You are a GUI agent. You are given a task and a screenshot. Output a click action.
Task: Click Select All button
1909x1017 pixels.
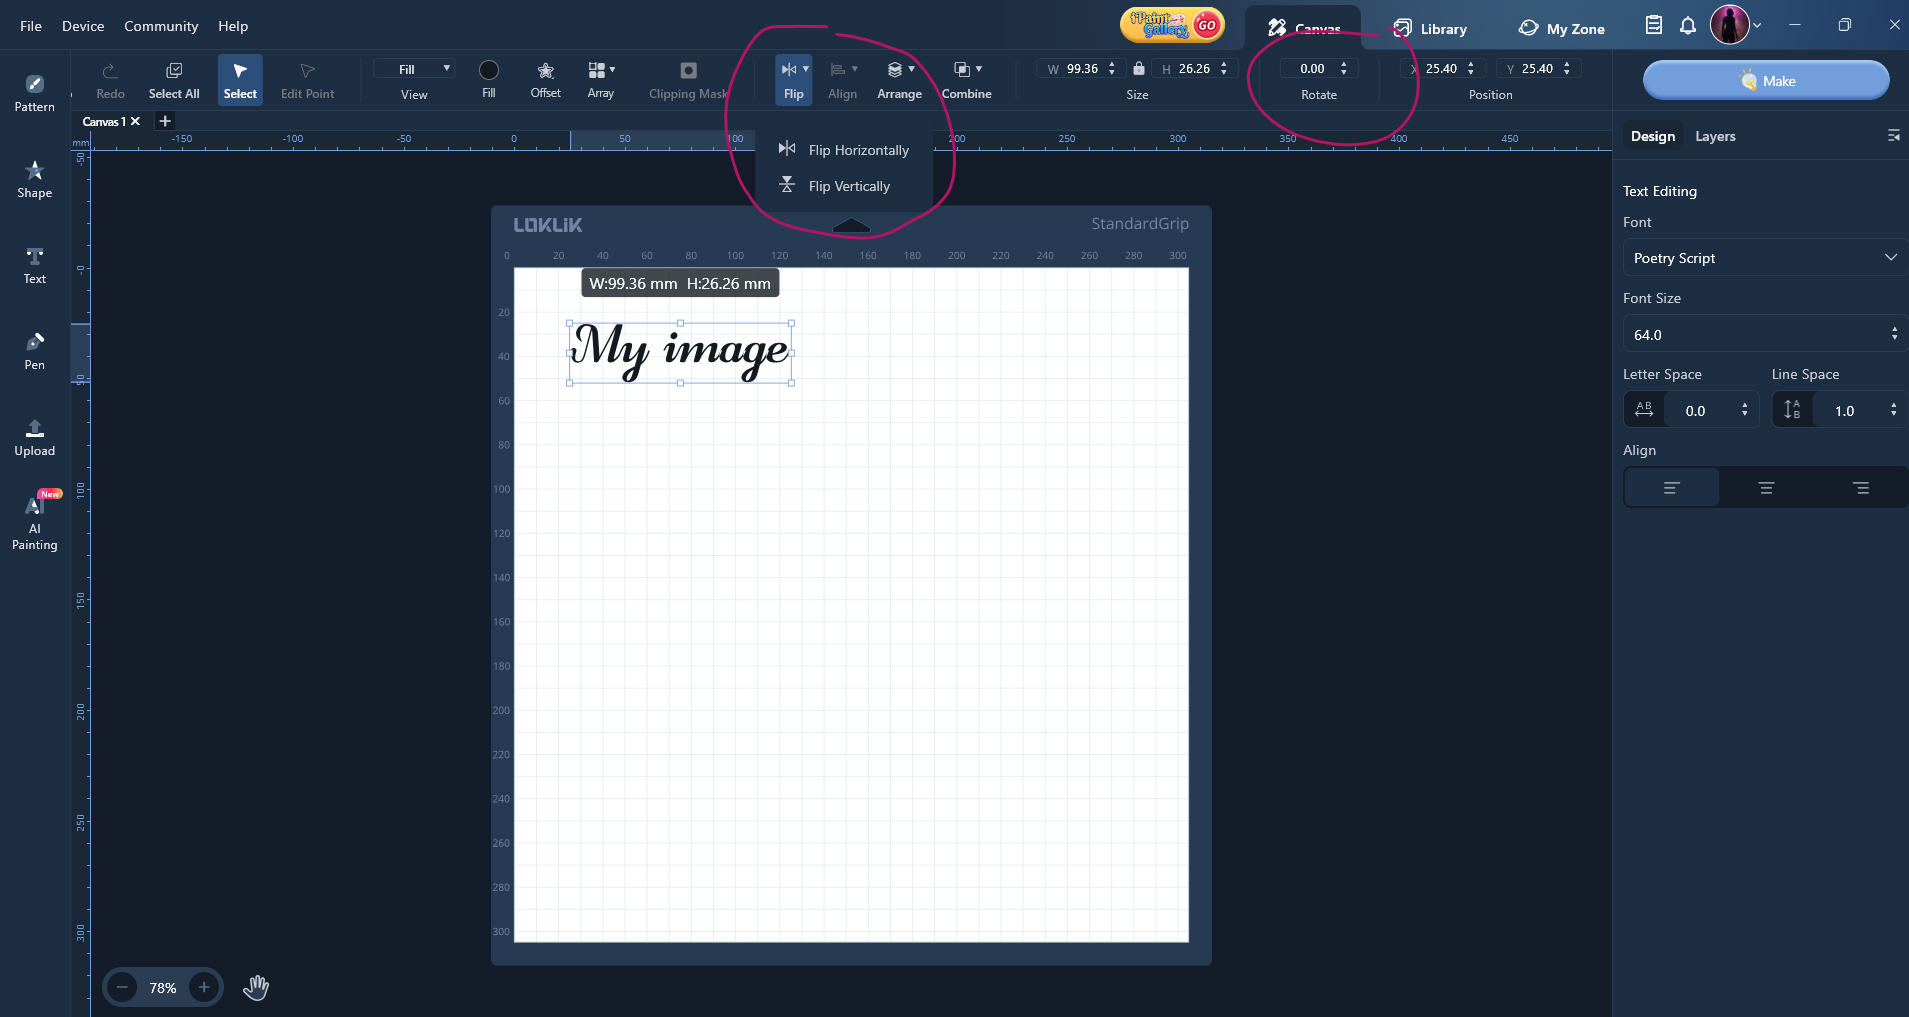click(x=174, y=79)
